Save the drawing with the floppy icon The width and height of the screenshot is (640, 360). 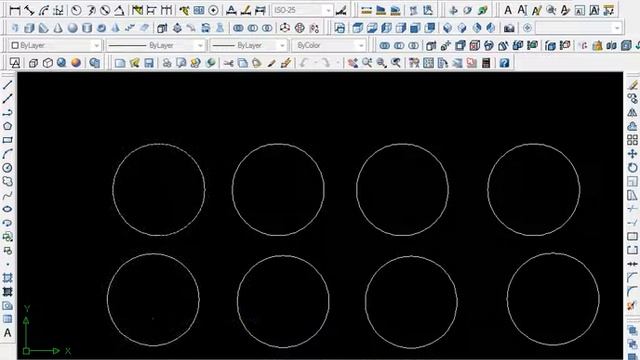[149, 63]
